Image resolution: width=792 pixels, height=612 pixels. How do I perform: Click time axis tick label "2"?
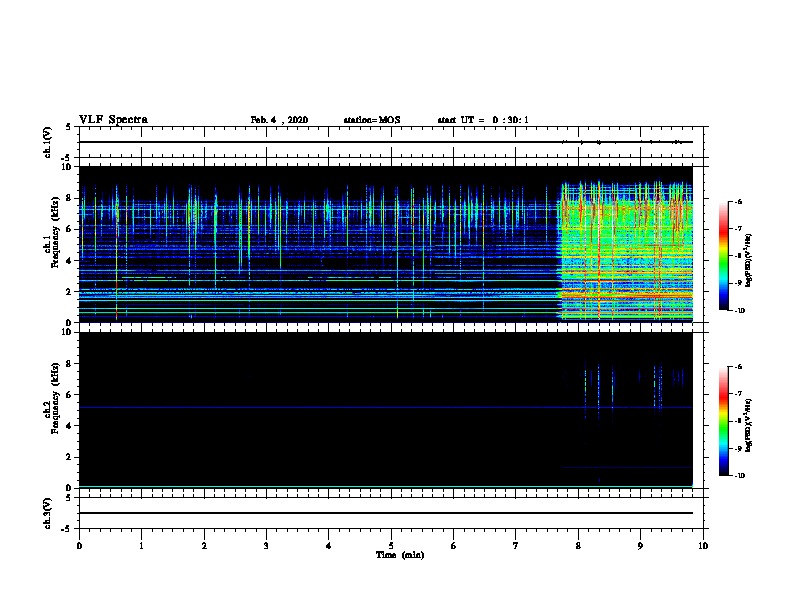tap(204, 545)
